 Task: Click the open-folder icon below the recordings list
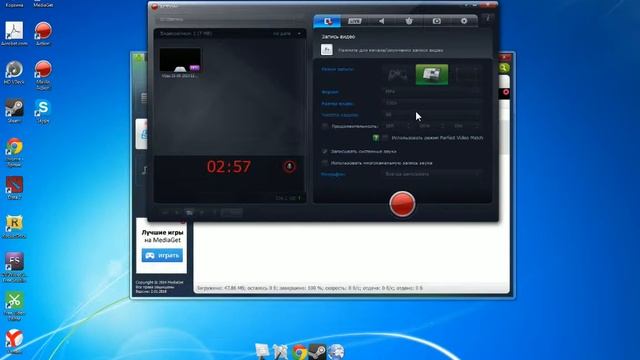tap(189, 212)
